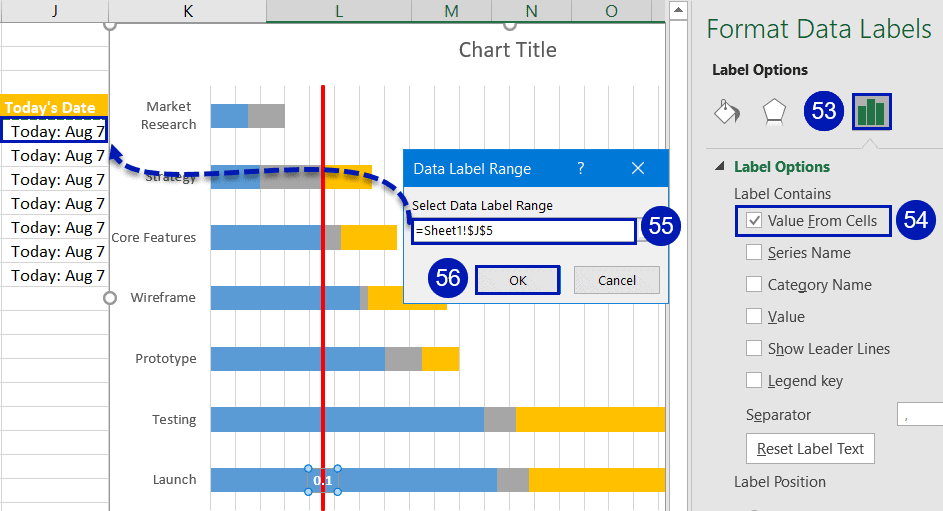Open the Fill & Line paint bucket tab
This screenshot has height=511, width=943.
click(726, 112)
